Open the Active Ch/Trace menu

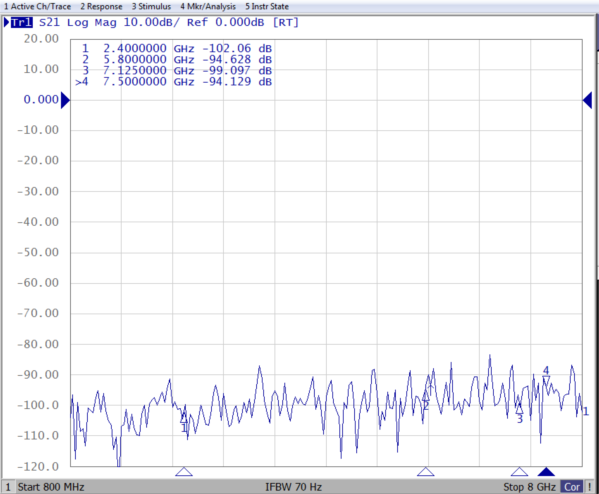[37, 6]
